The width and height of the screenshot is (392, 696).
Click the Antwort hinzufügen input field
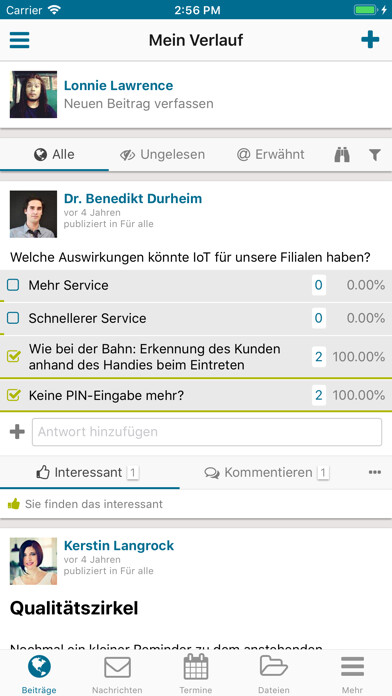pos(207,432)
